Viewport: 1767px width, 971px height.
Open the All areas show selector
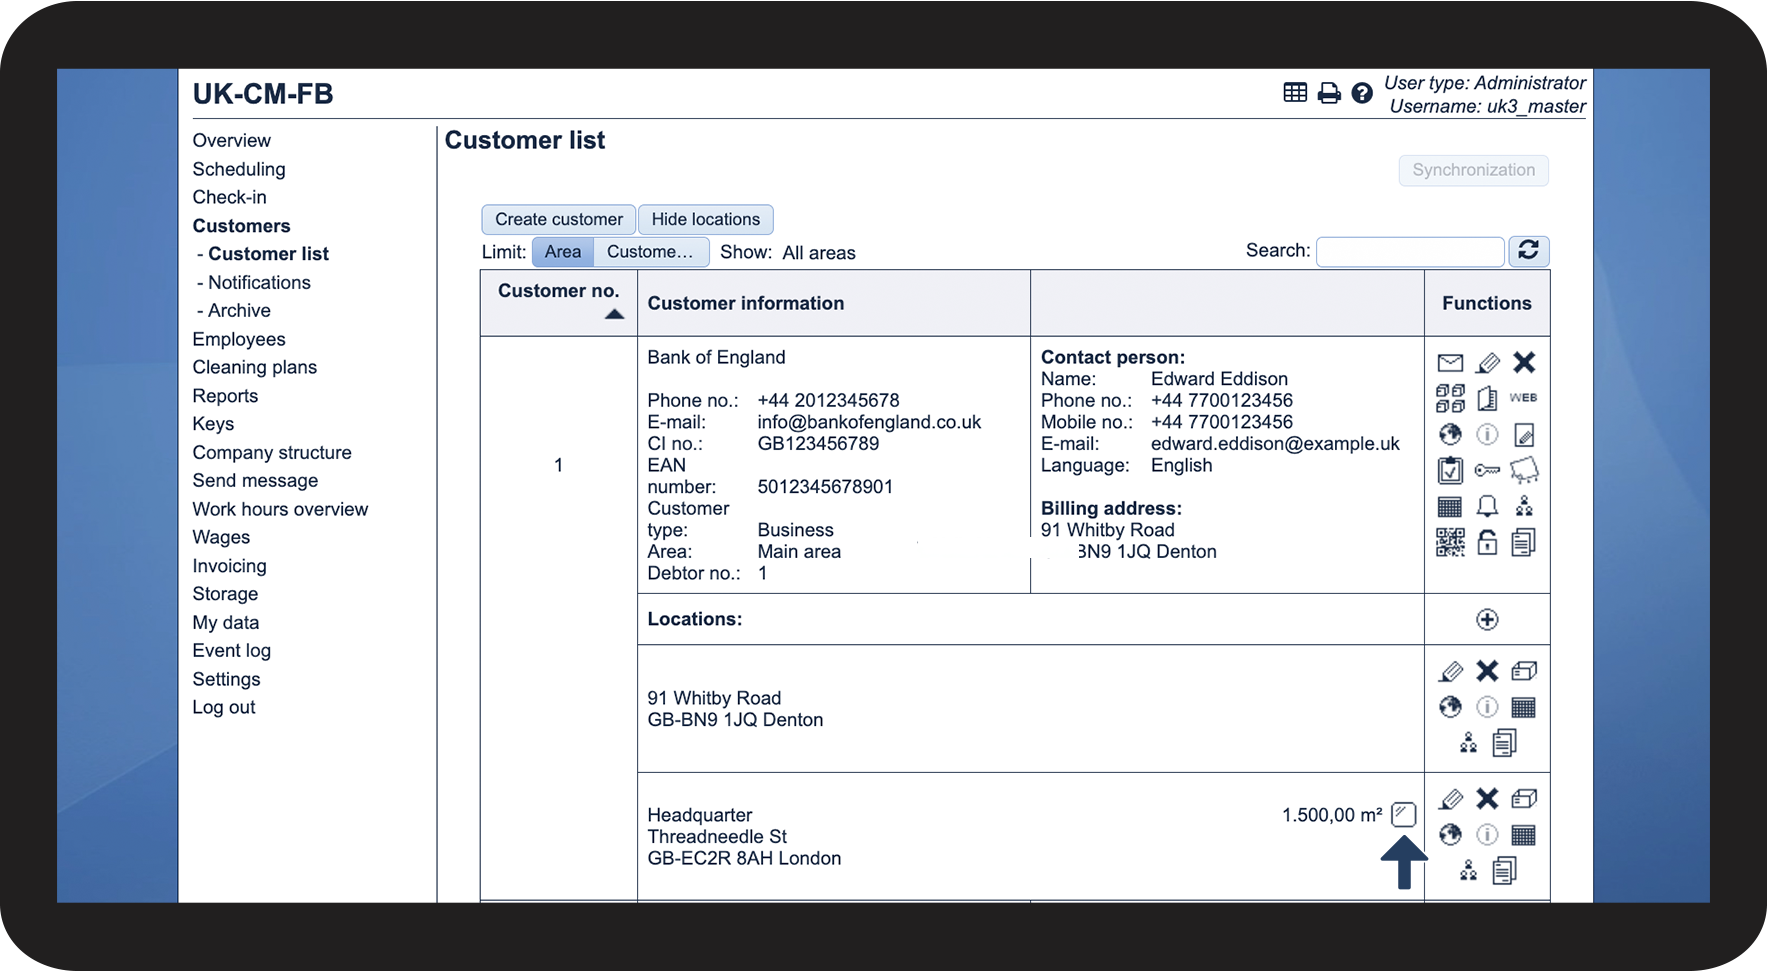pos(819,253)
